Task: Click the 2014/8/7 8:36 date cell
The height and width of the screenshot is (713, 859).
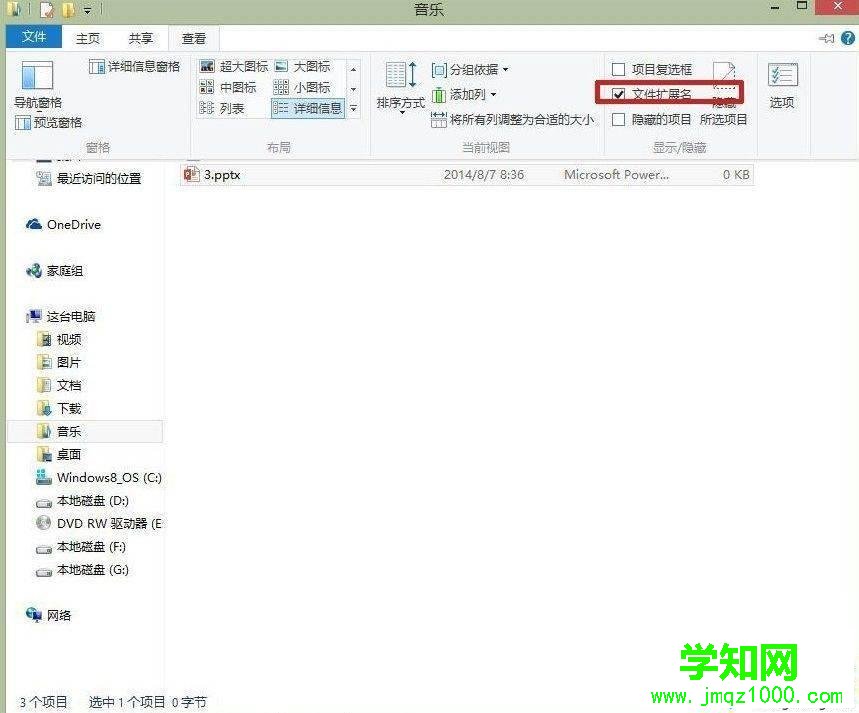Action: (x=484, y=175)
